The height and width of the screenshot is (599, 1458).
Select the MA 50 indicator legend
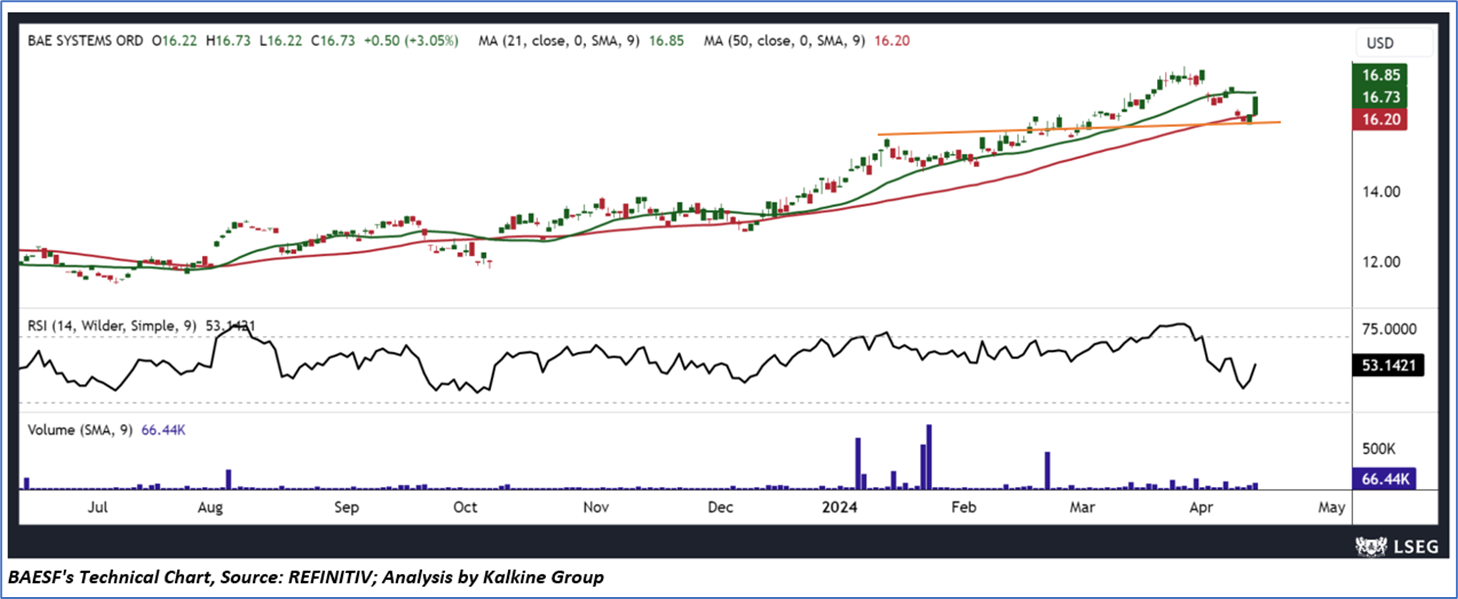click(806, 41)
